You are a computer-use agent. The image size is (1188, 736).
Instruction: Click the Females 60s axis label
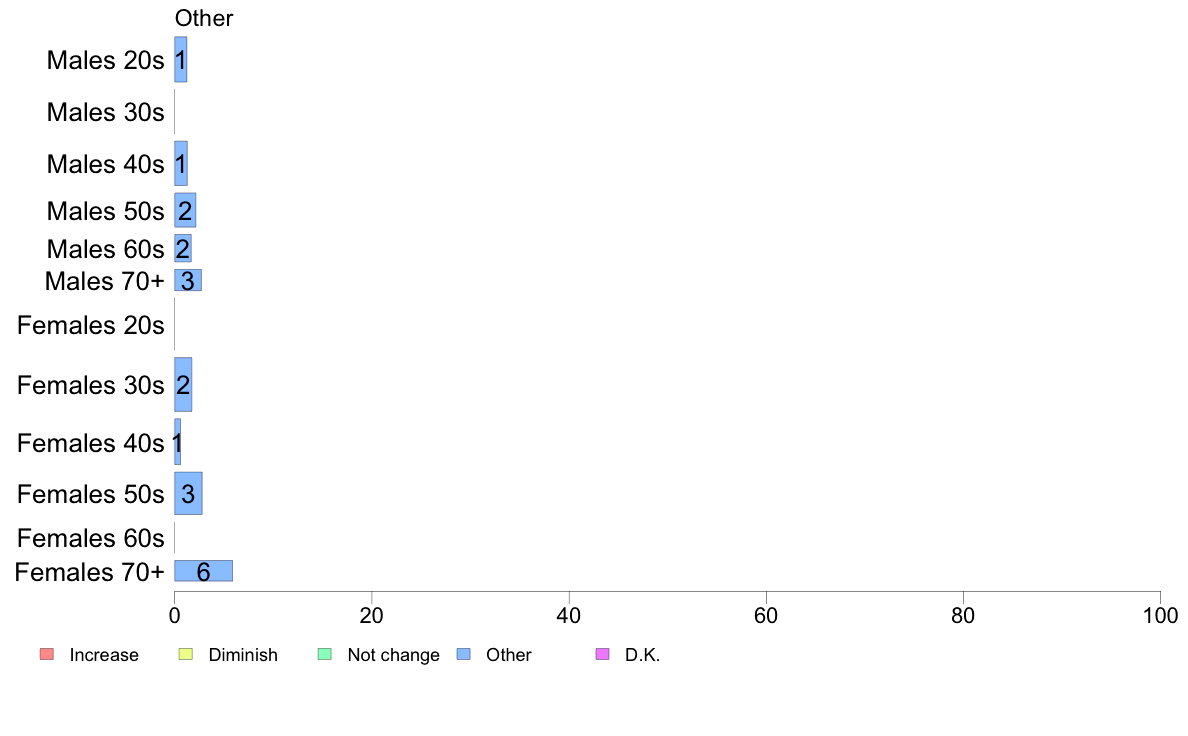click(91, 538)
